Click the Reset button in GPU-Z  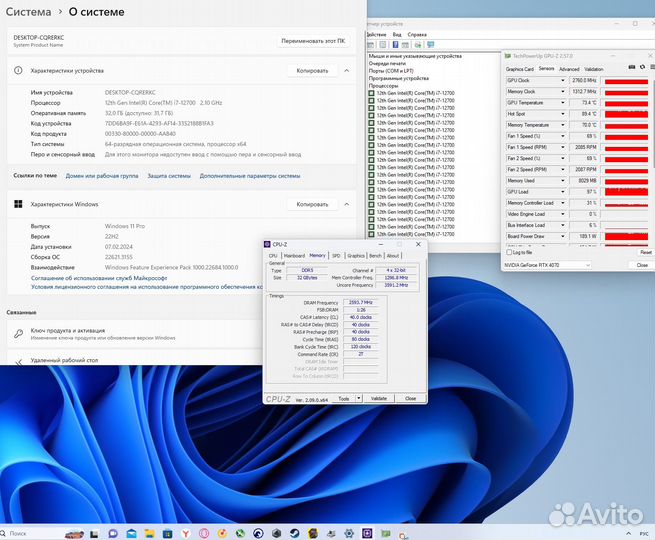pyautogui.click(x=645, y=252)
